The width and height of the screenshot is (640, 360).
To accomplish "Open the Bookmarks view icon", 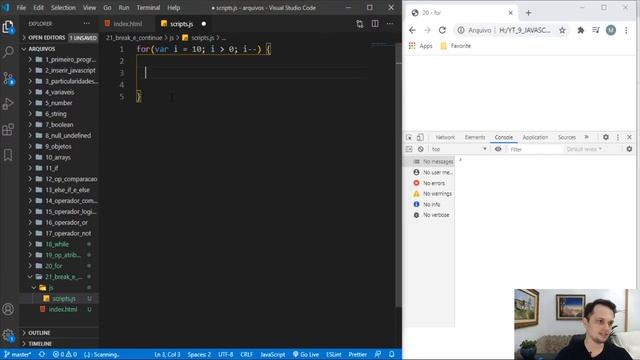I will (x=8, y=155).
